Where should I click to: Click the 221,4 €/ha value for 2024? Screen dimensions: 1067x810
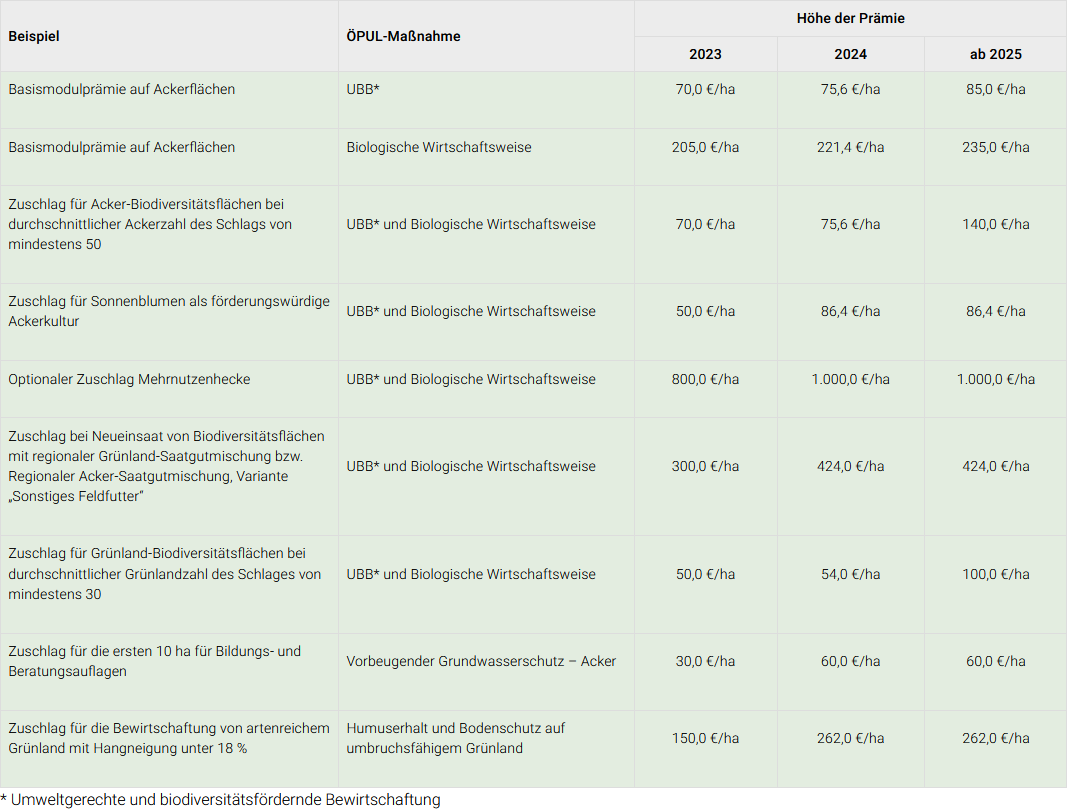[850, 147]
